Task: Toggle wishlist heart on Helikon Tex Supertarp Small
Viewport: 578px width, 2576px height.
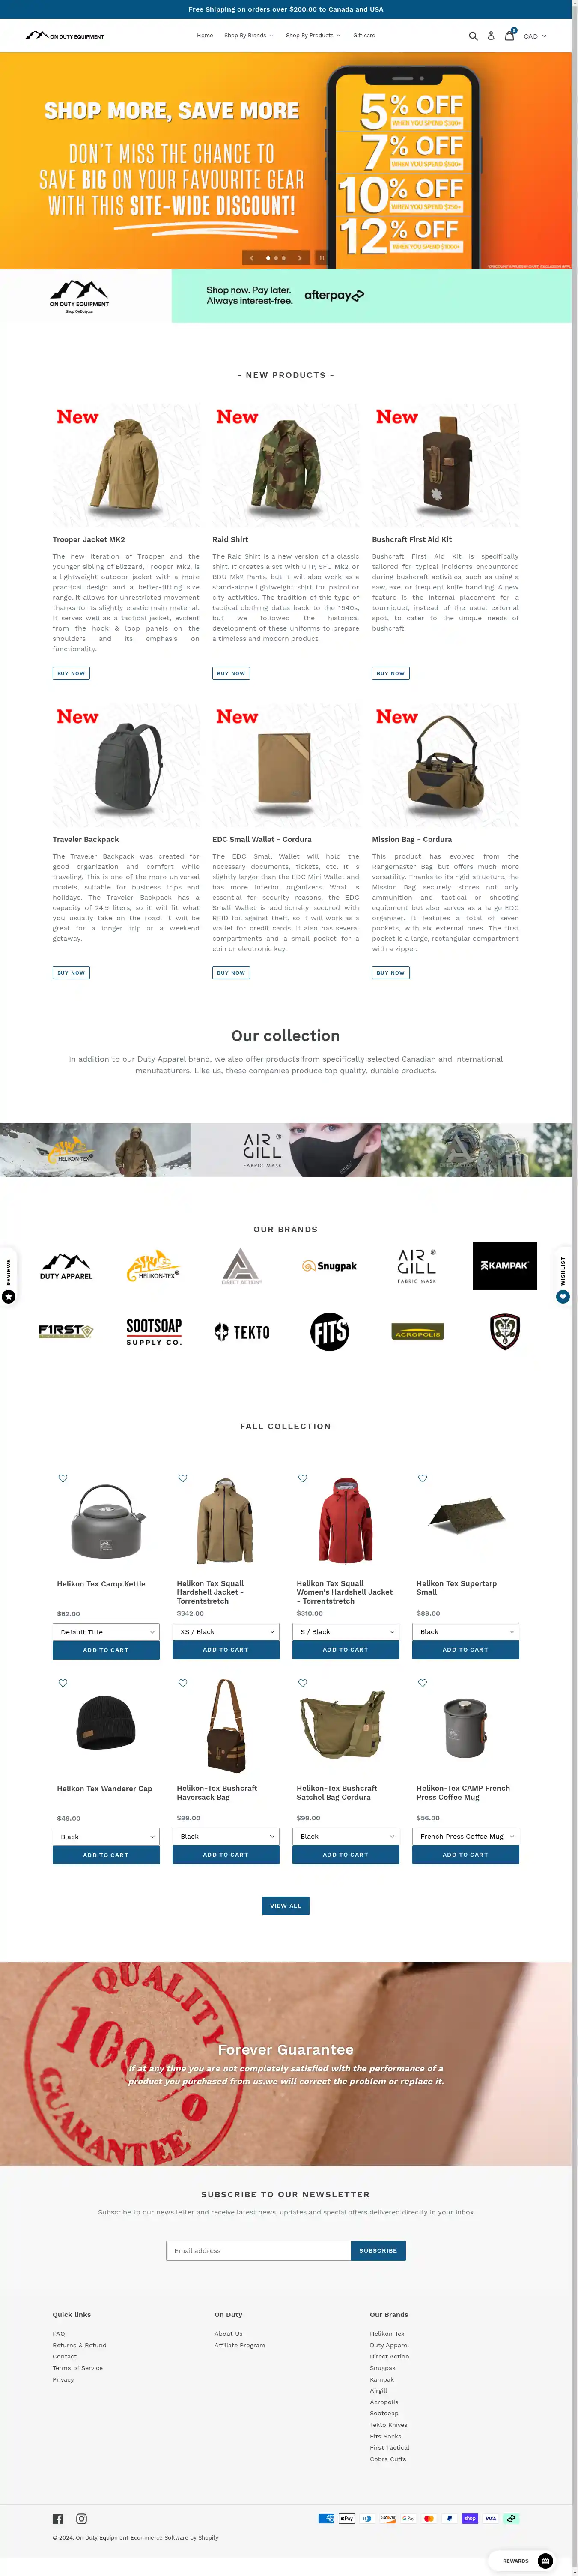Action: point(422,1478)
